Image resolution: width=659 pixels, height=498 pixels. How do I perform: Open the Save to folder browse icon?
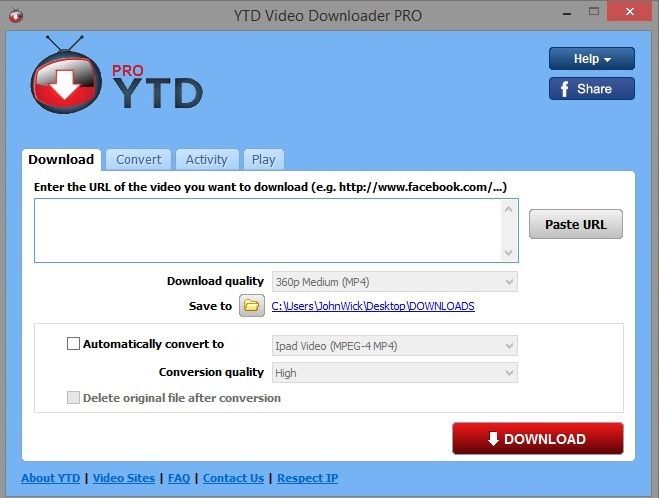point(252,306)
